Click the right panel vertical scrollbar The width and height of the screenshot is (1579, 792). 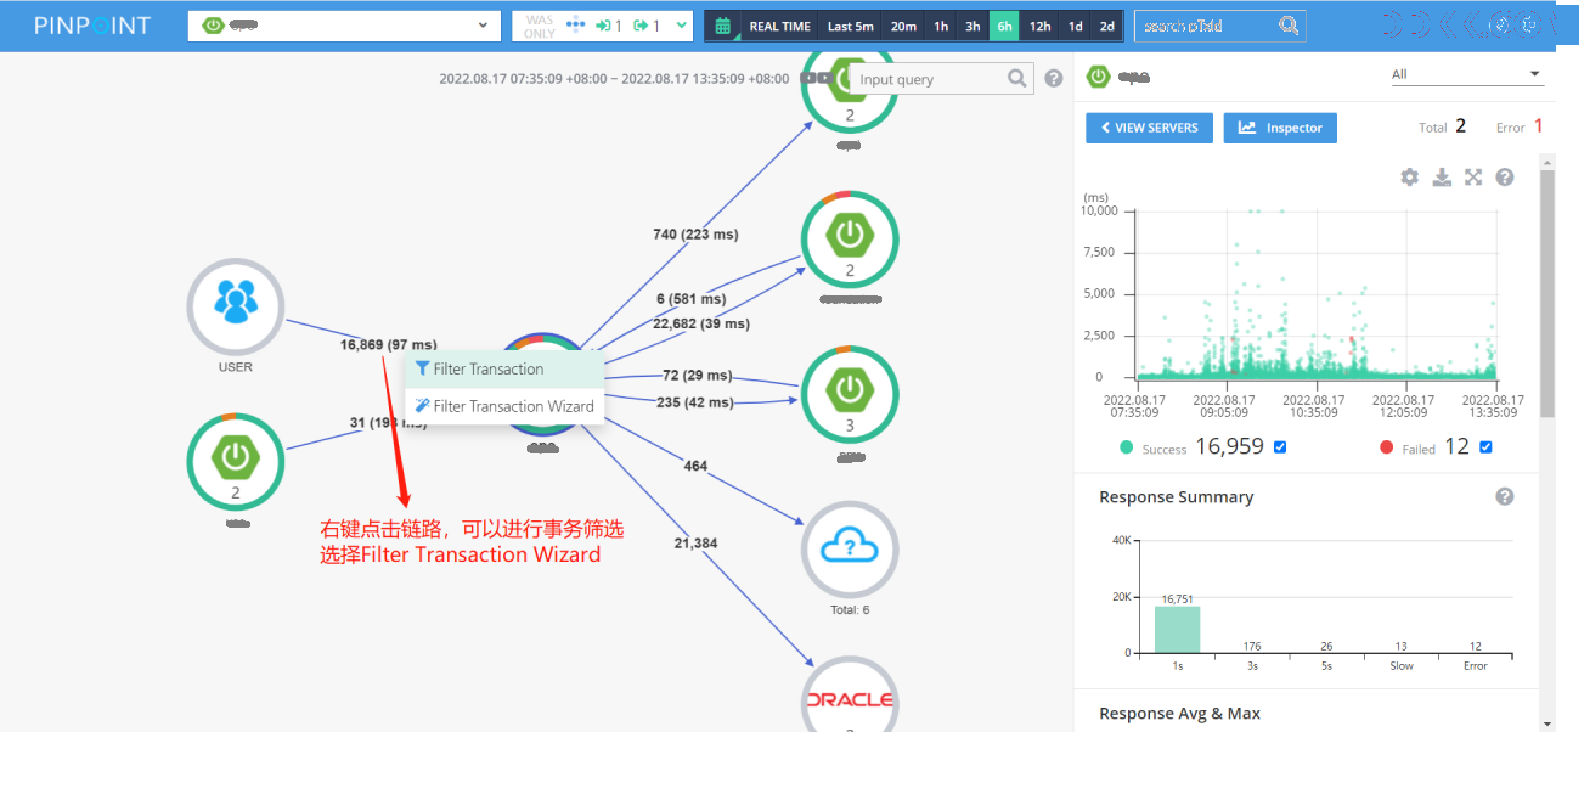[1547, 293]
